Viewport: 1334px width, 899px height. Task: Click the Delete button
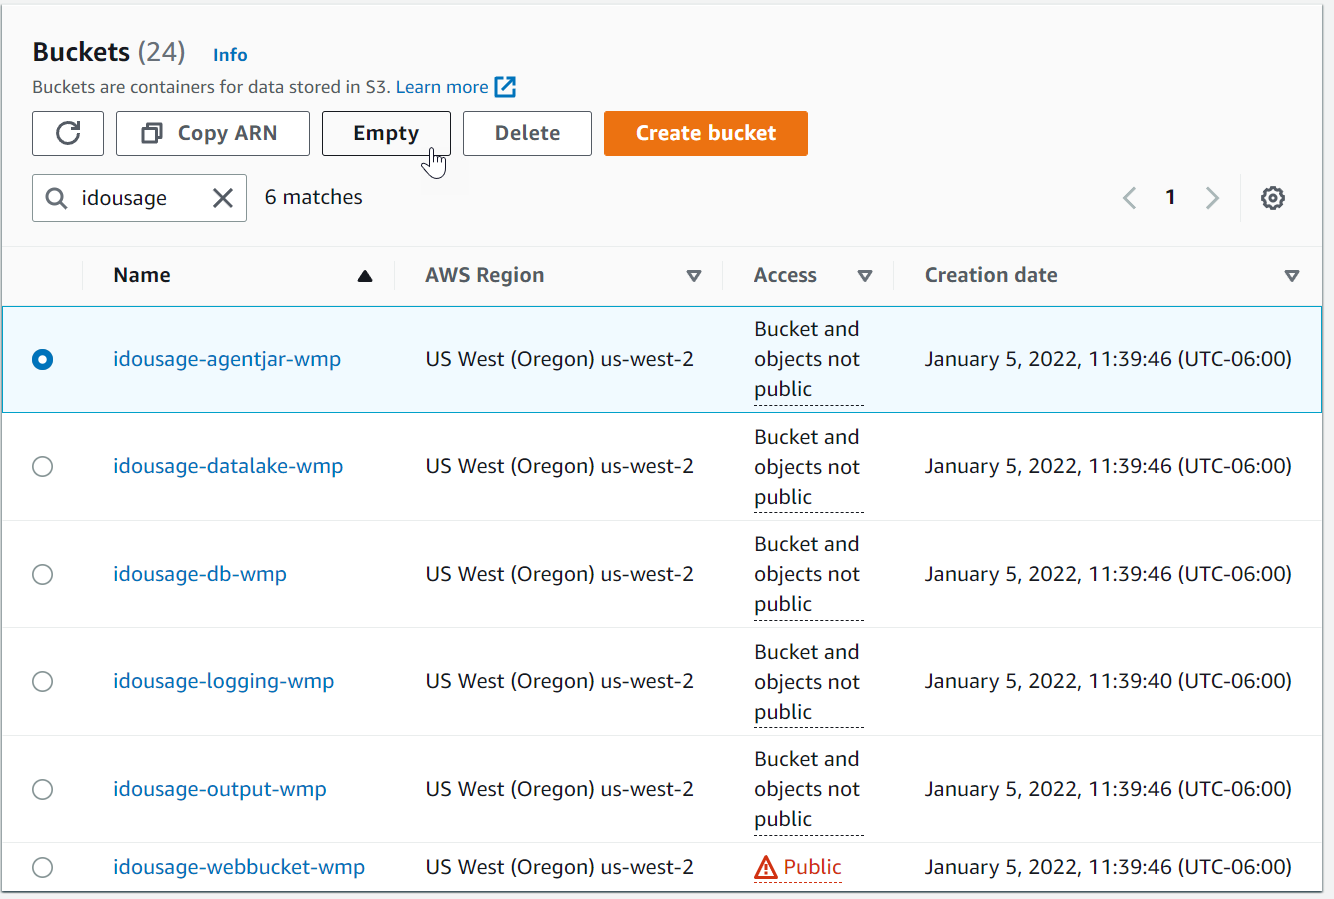pos(527,133)
